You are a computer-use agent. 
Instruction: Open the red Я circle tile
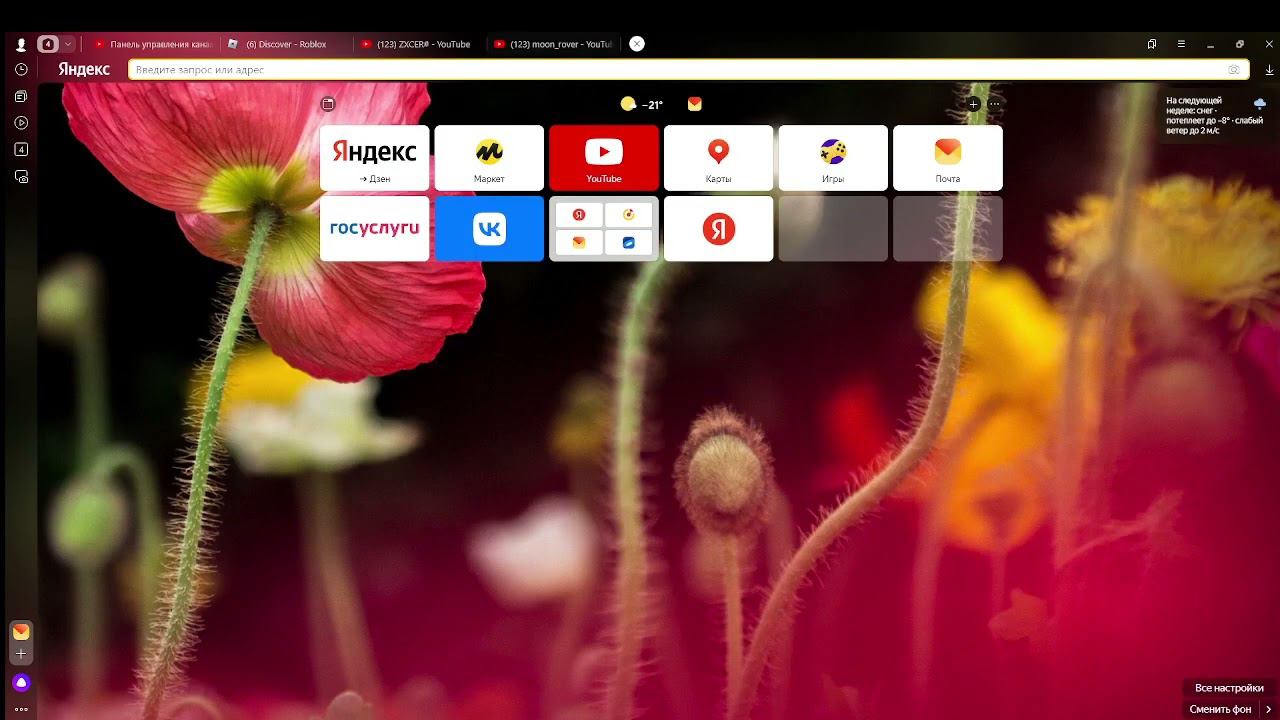(718, 229)
